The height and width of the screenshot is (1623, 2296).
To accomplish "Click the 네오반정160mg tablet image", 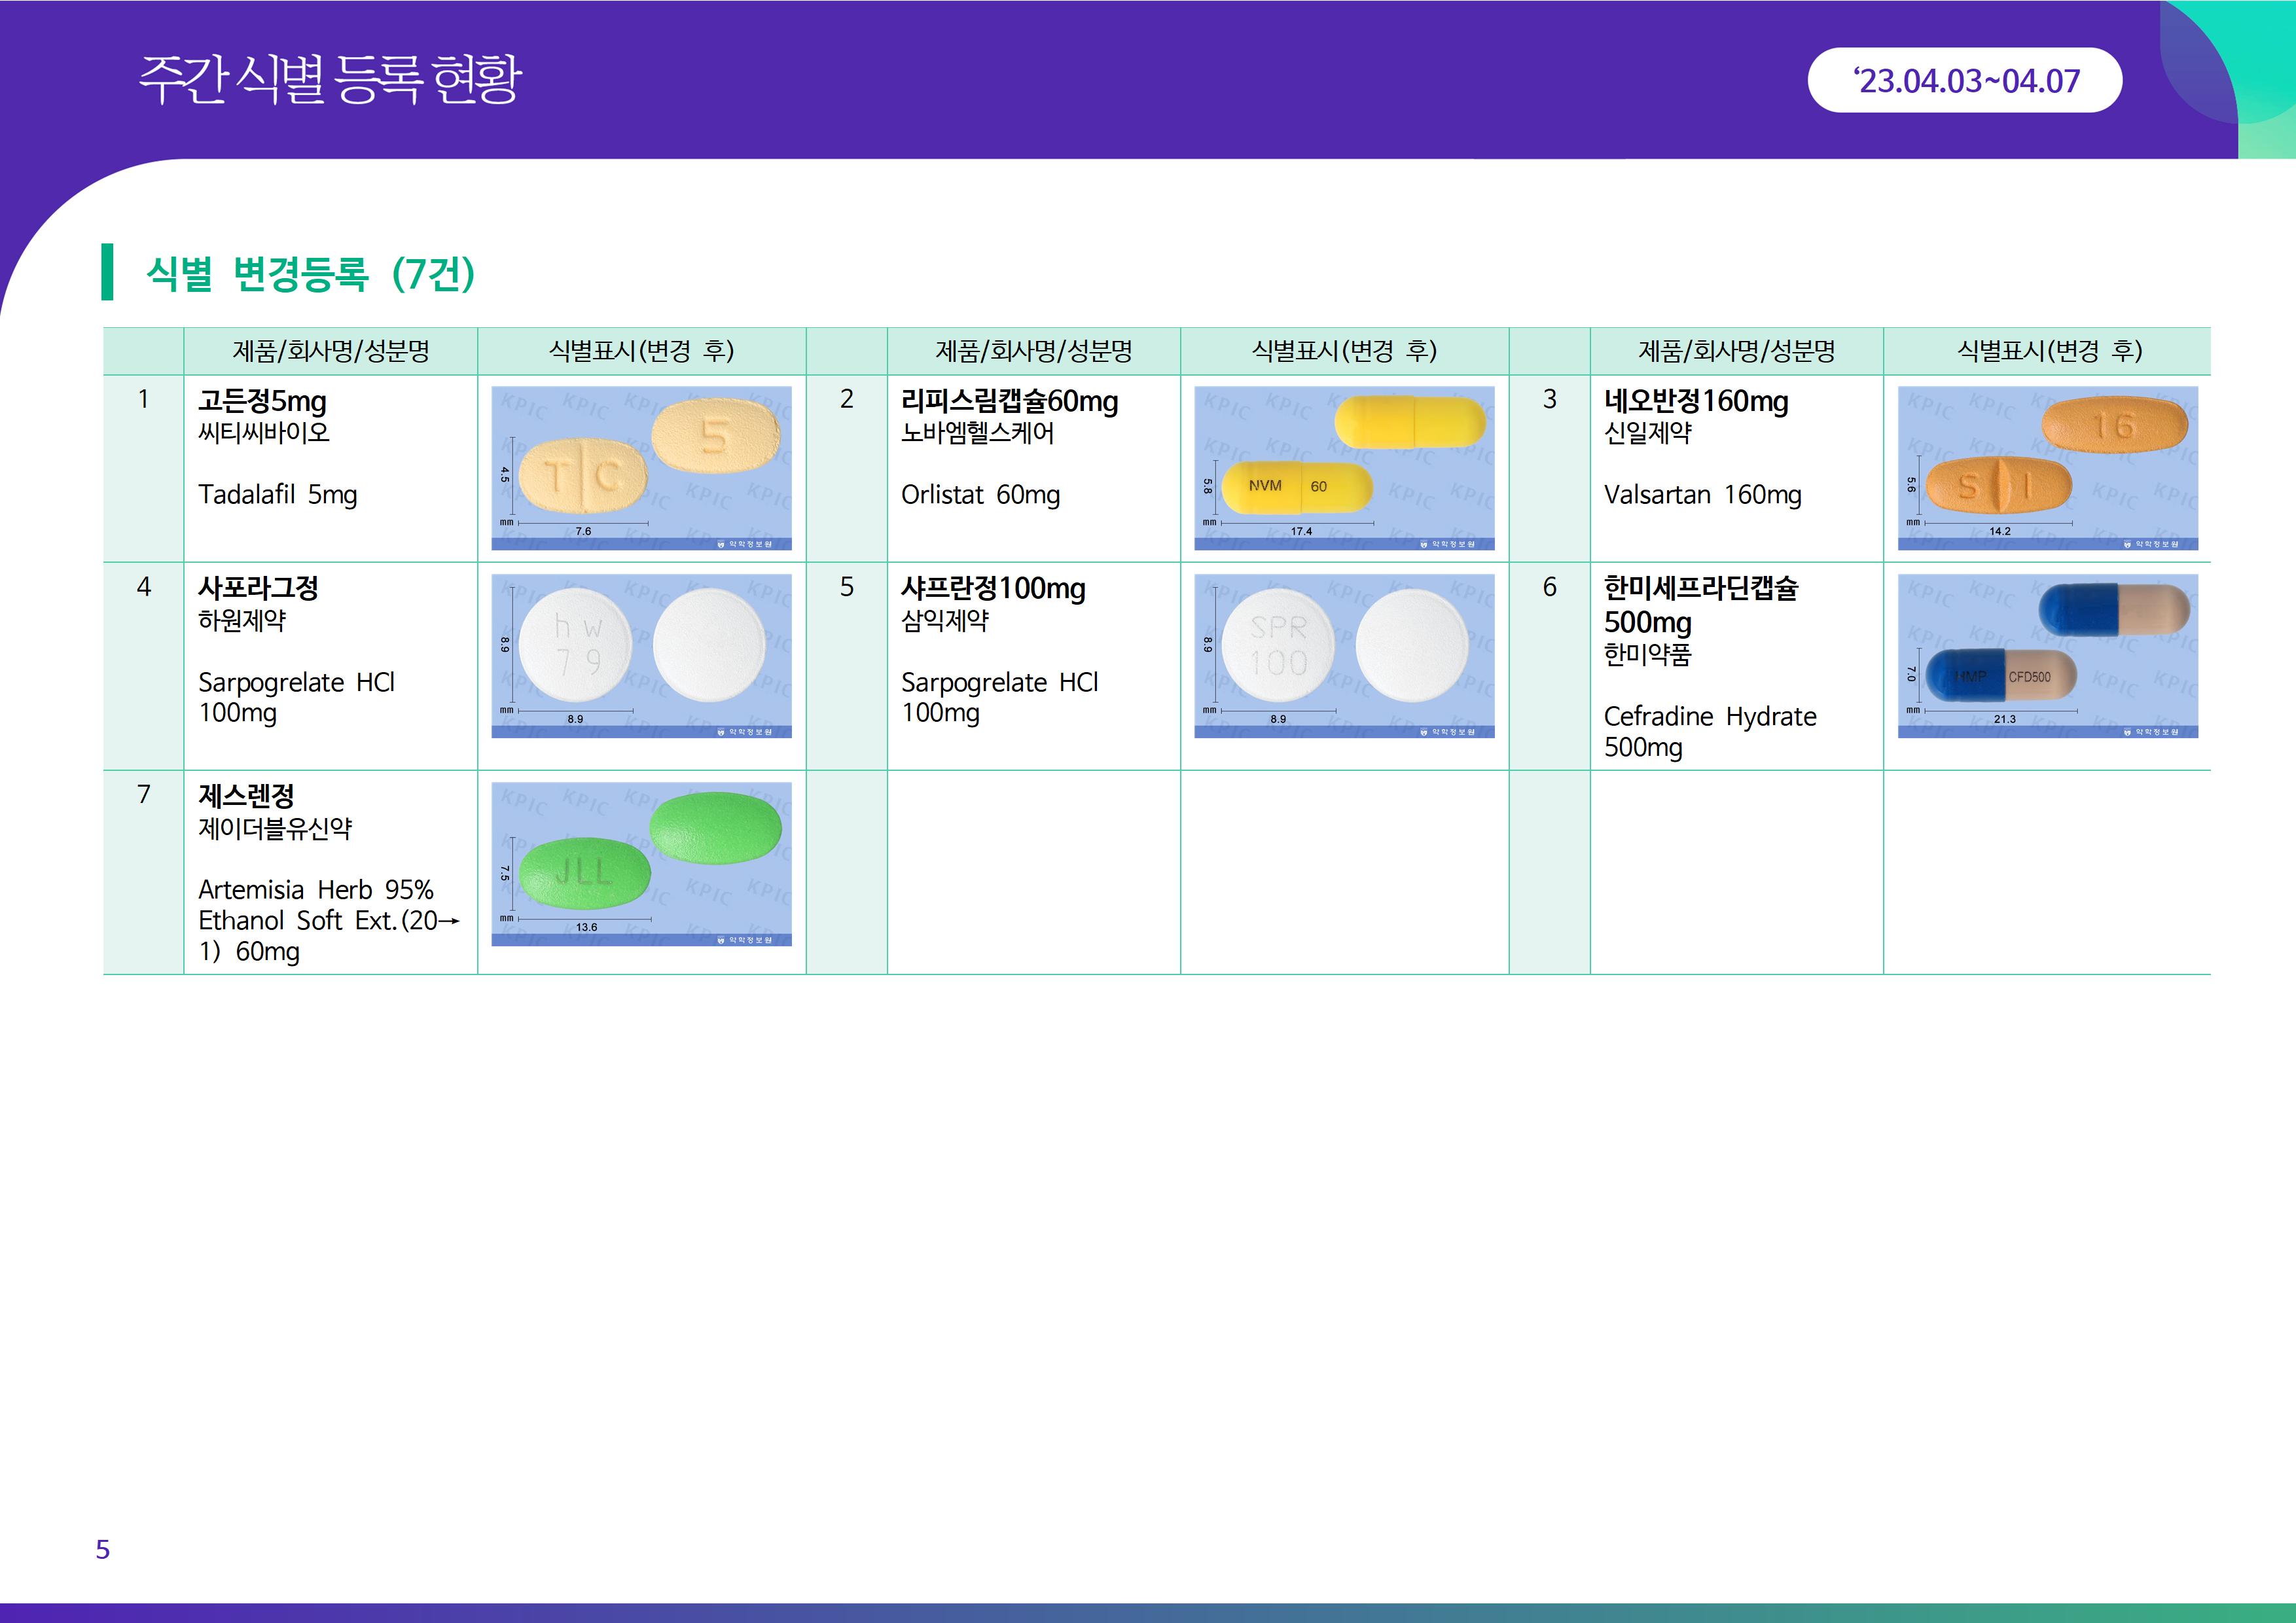I will click(2047, 467).
